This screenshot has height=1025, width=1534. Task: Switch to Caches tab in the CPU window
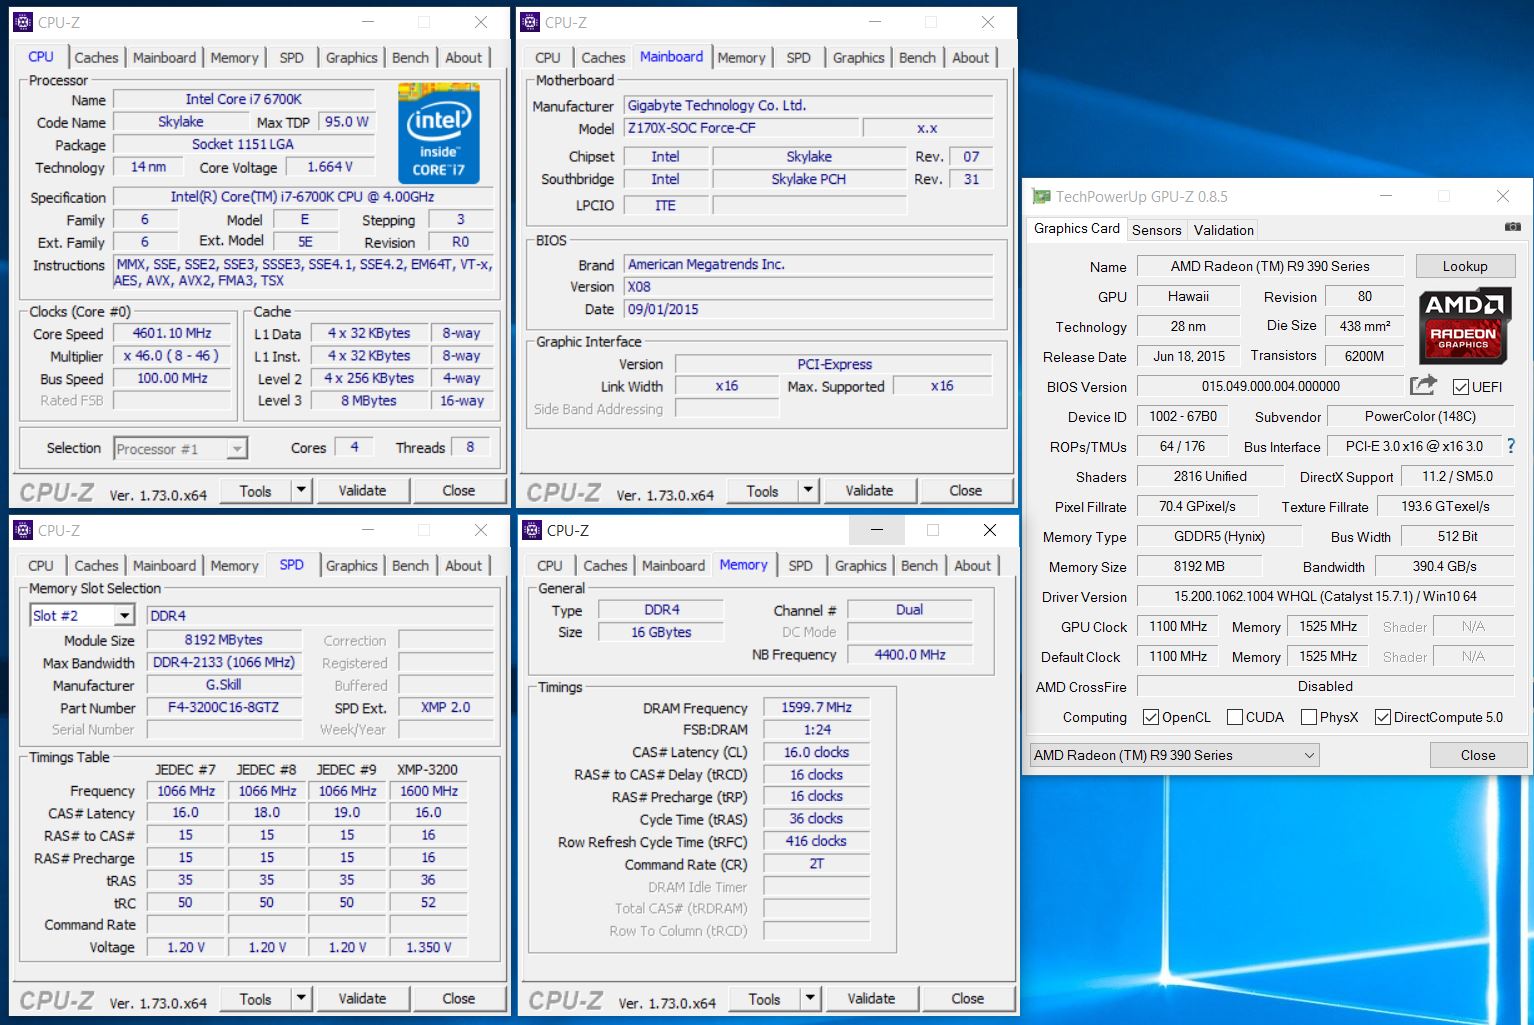[96, 57]
